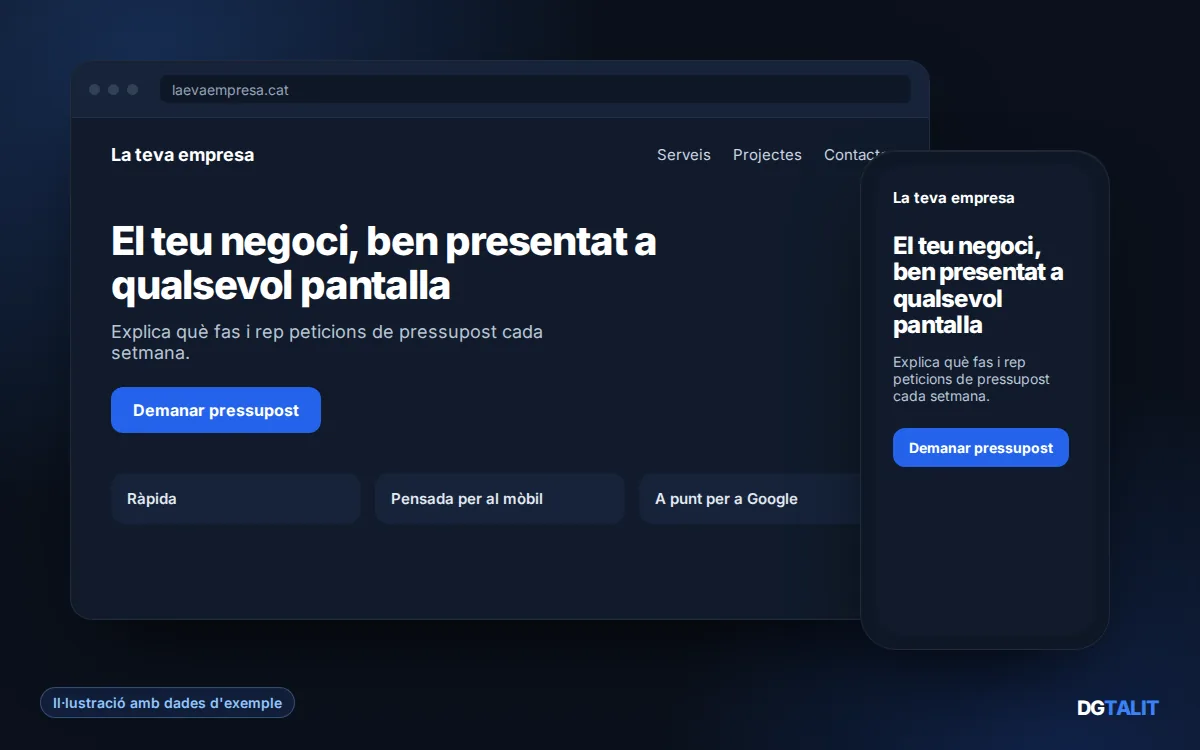Select the 'Pensada per al mòbil' card
Screen dimensions: 1200x750
pyautogui.click(x=499, y=499)
